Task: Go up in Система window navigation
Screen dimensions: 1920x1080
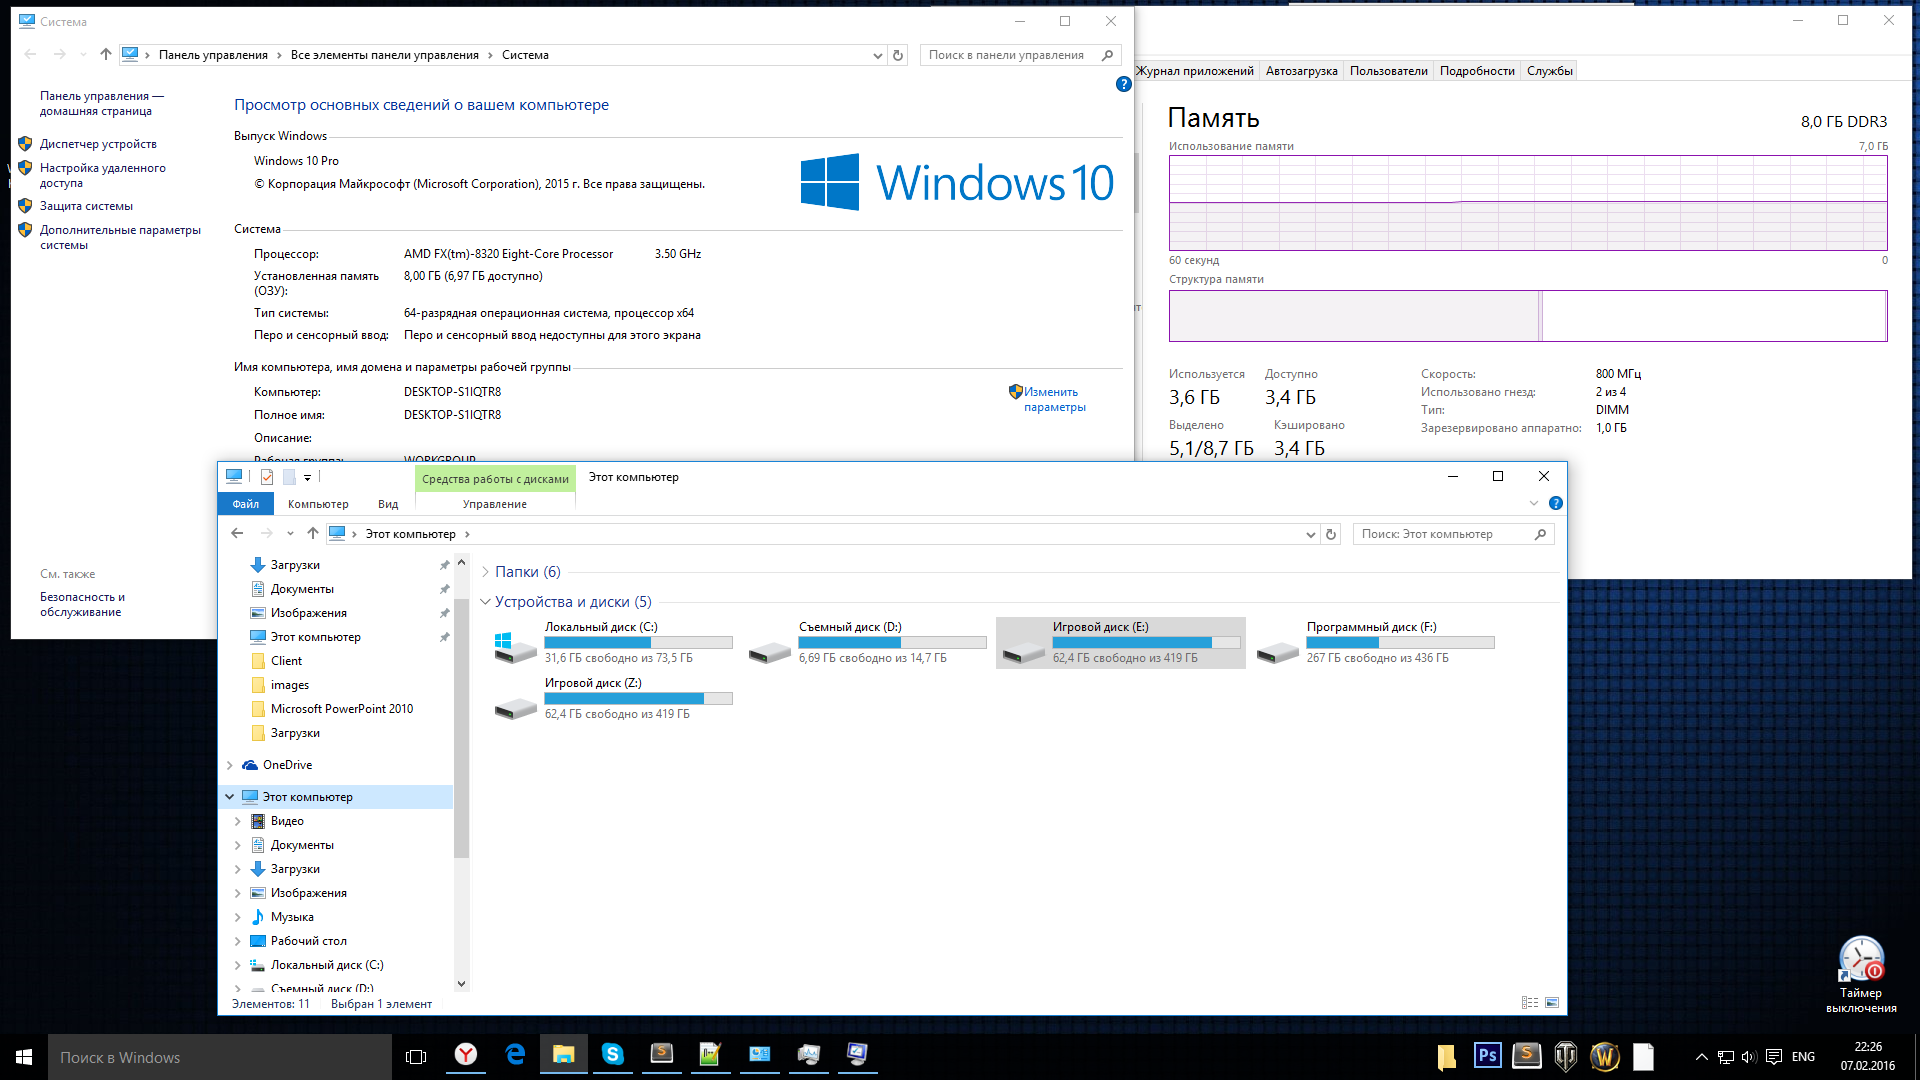Action: [106, 55]
